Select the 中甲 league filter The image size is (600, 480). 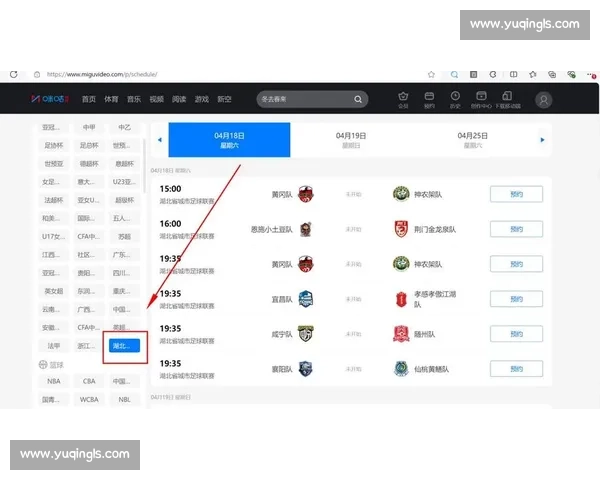click(89, 127)
